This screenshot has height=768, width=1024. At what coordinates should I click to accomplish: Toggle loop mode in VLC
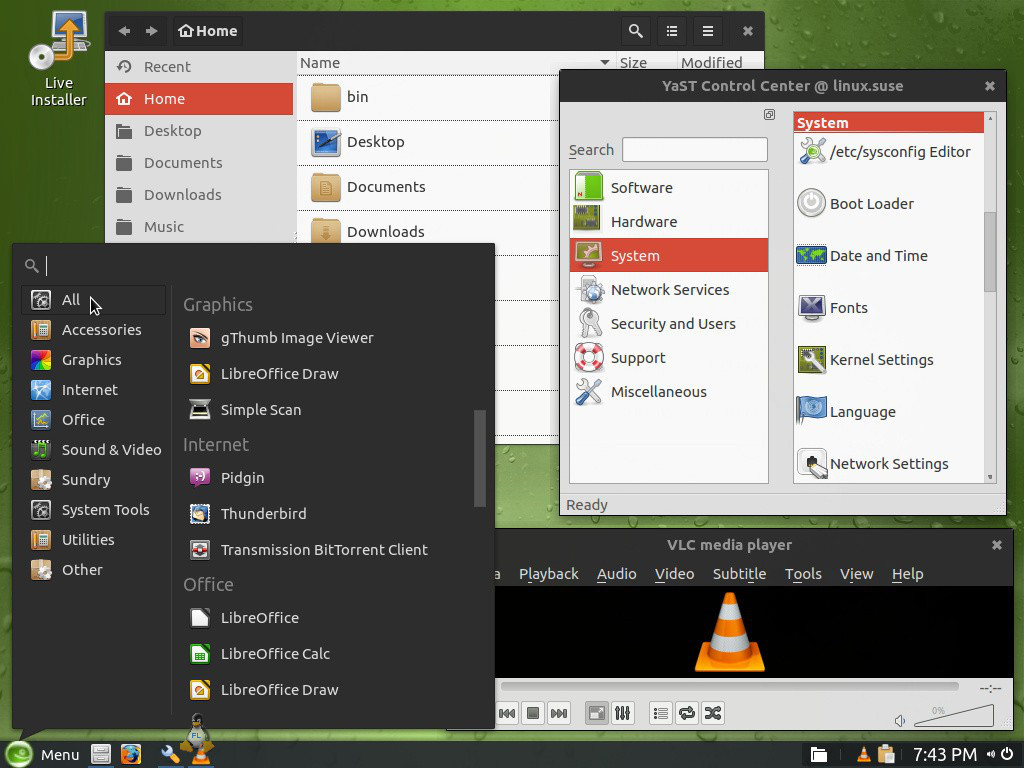pyautogui.click(x=686, y=713)
